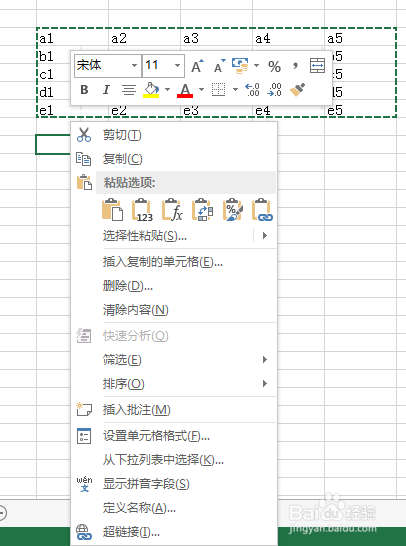The width and height of the screenshot is (406, 546).
Task: Paste values only using the 123 icon
Action: pos(142,210)
